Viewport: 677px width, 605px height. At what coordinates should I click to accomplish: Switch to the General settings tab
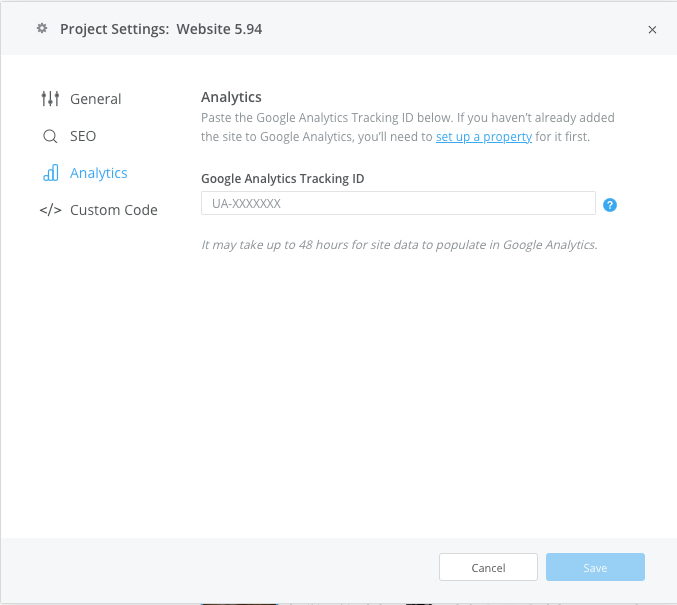95,99
